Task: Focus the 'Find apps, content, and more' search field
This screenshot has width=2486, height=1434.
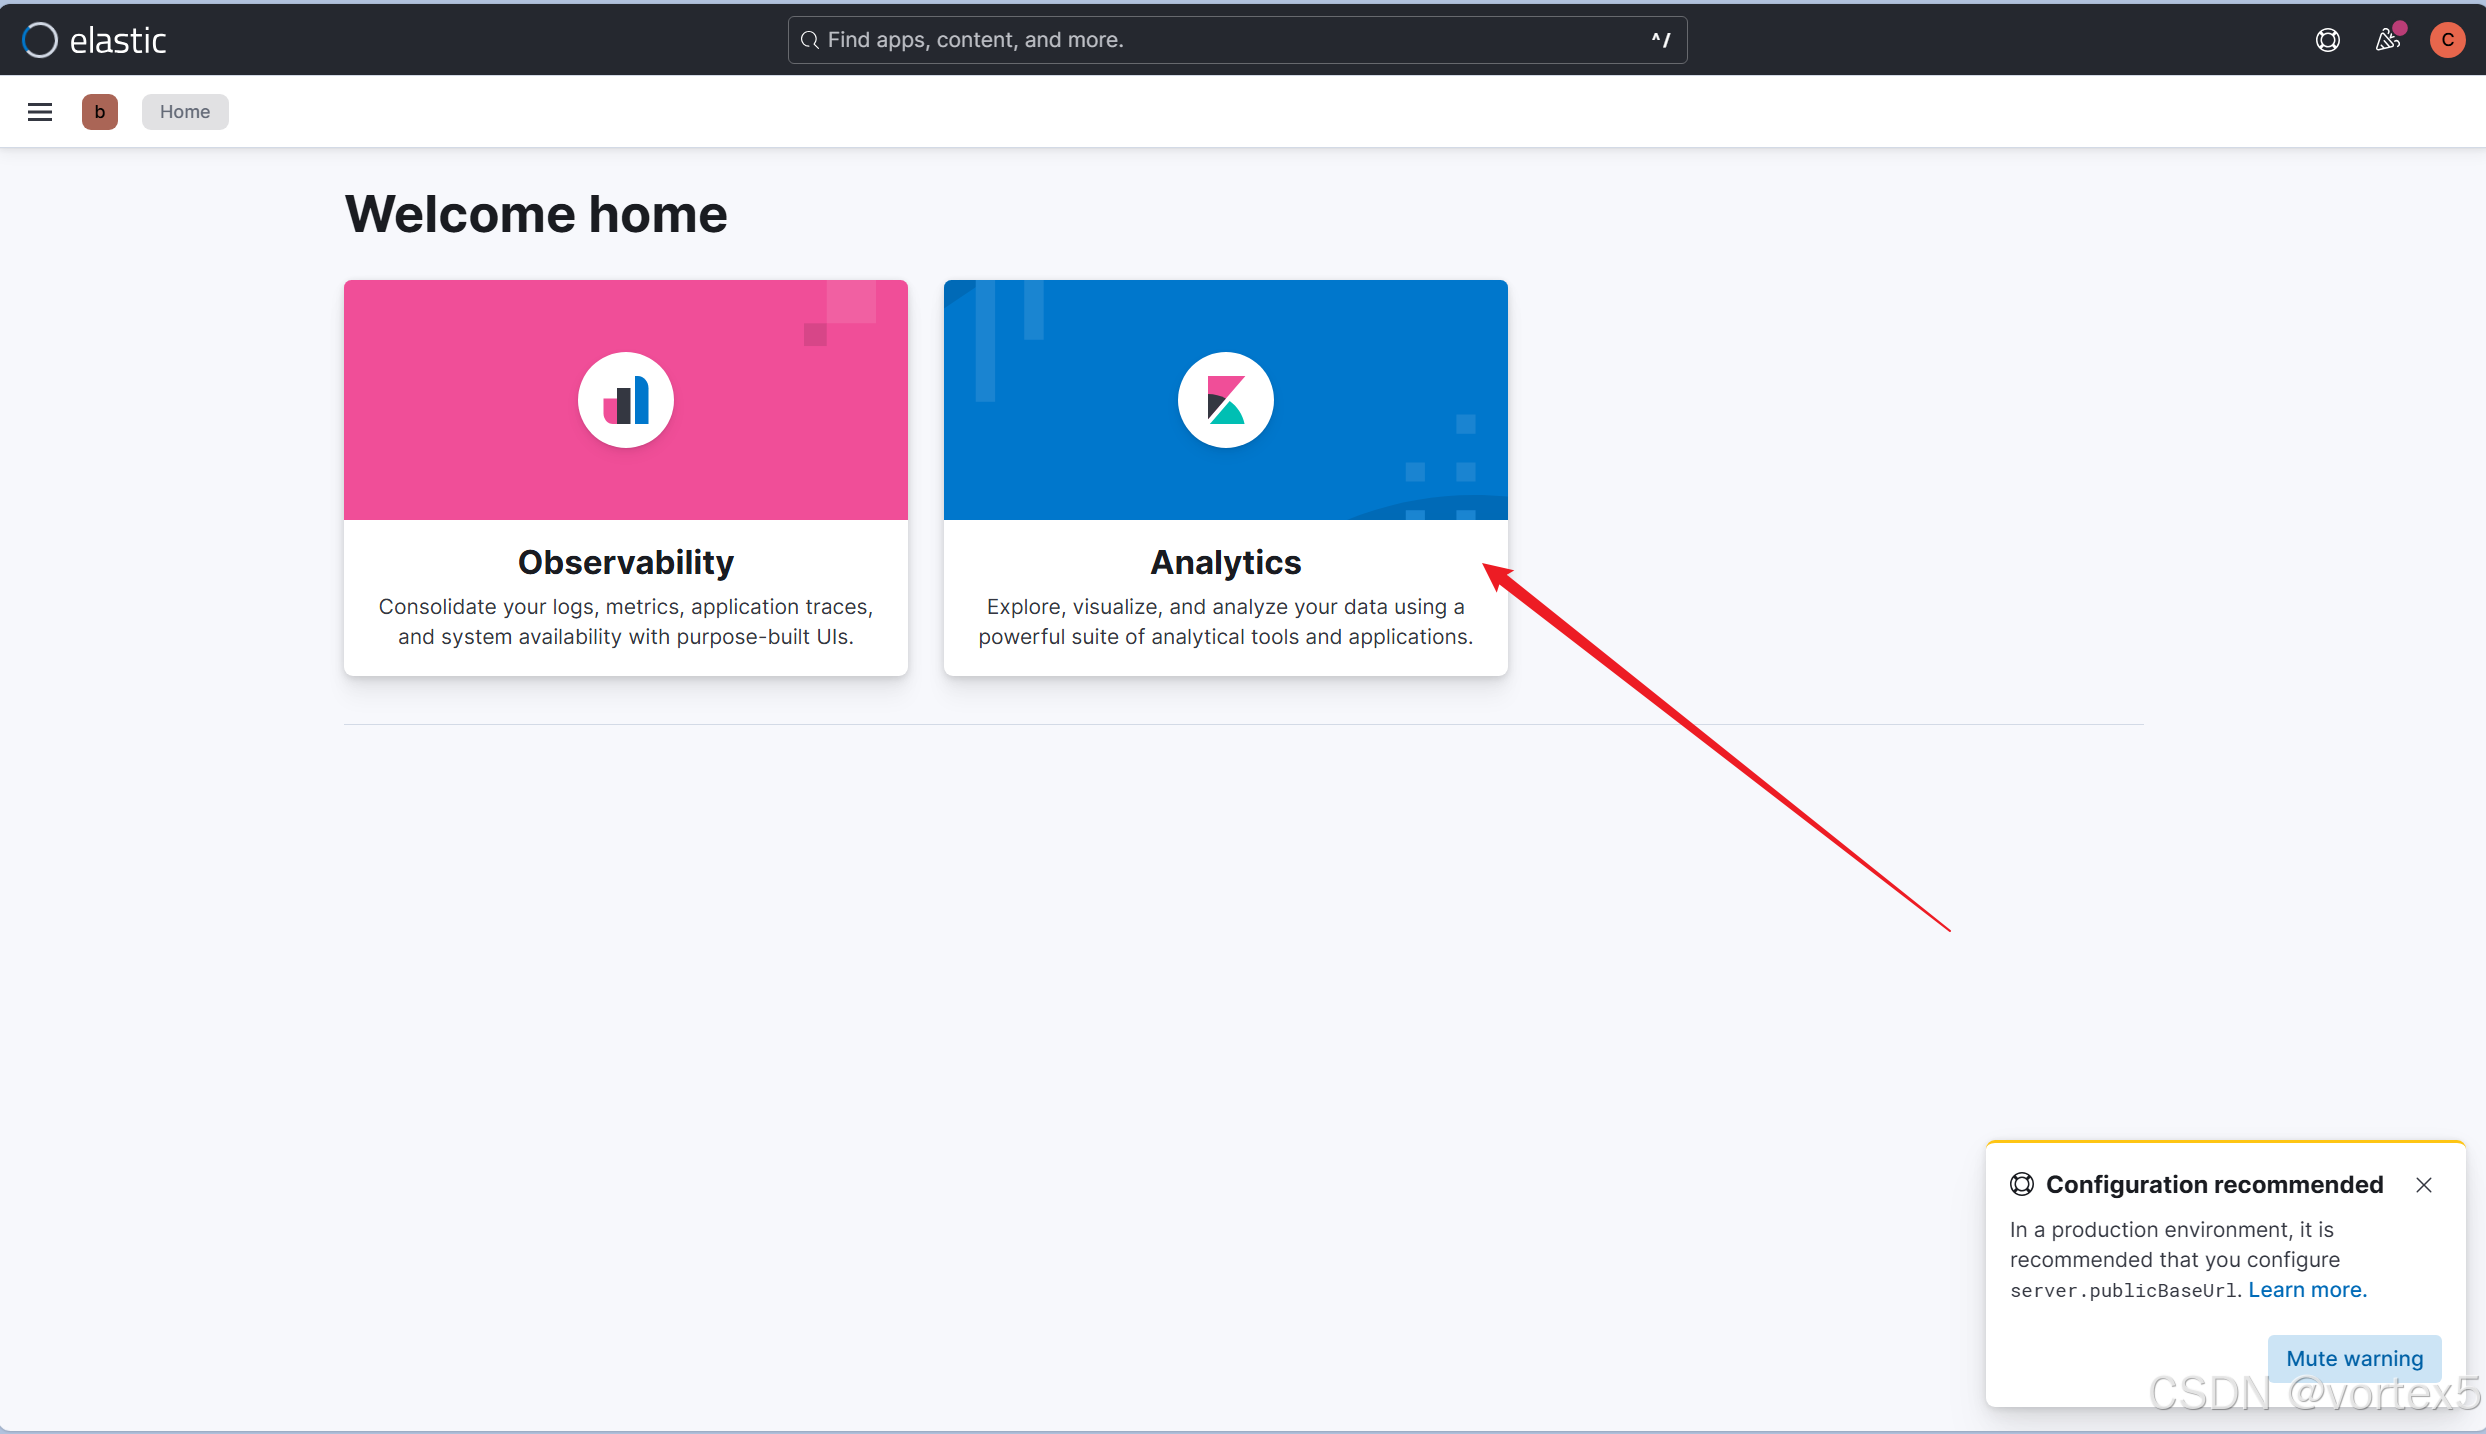Action: point(1238,40)
